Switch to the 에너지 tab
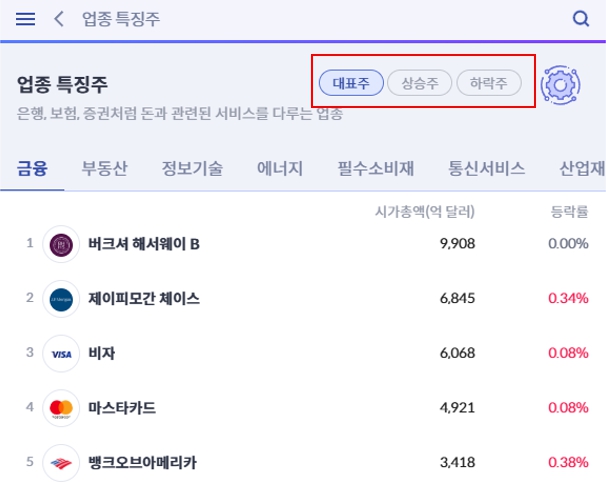This screenshot has height=483, width=606. 280,168
